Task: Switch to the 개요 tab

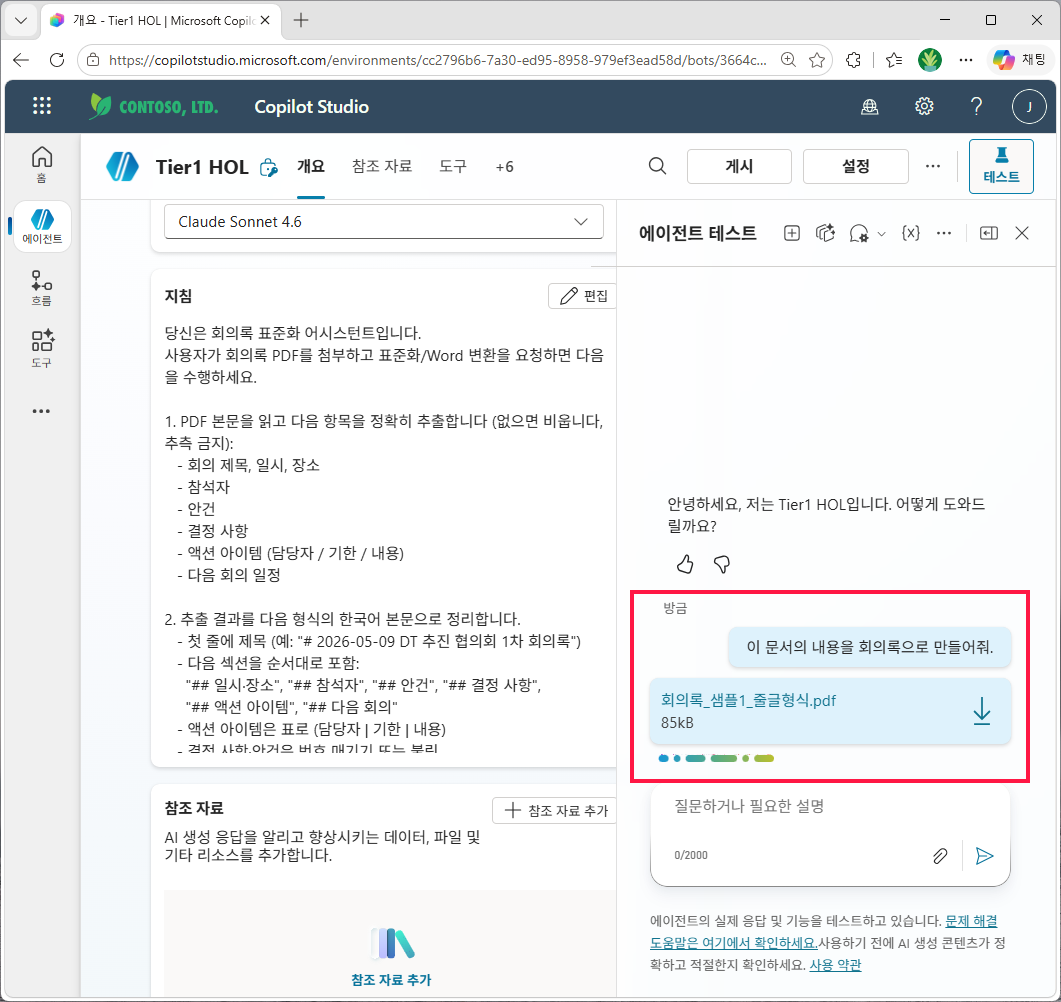Action: [311, 166]
